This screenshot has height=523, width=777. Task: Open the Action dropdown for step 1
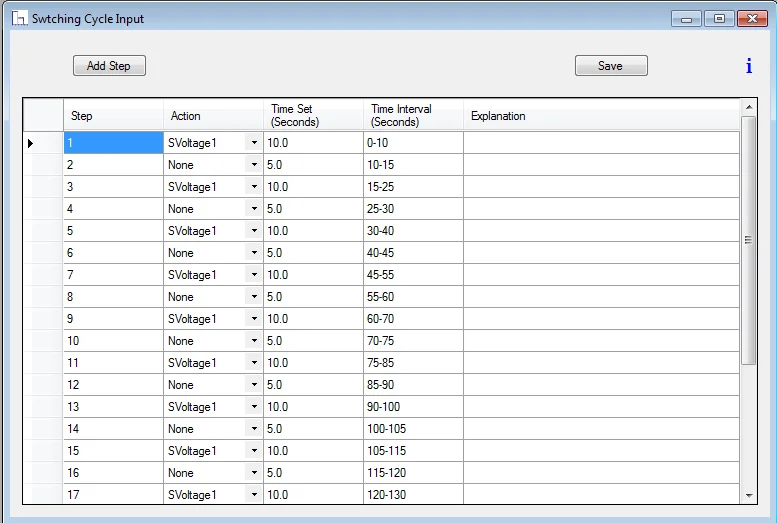[254, 143]
